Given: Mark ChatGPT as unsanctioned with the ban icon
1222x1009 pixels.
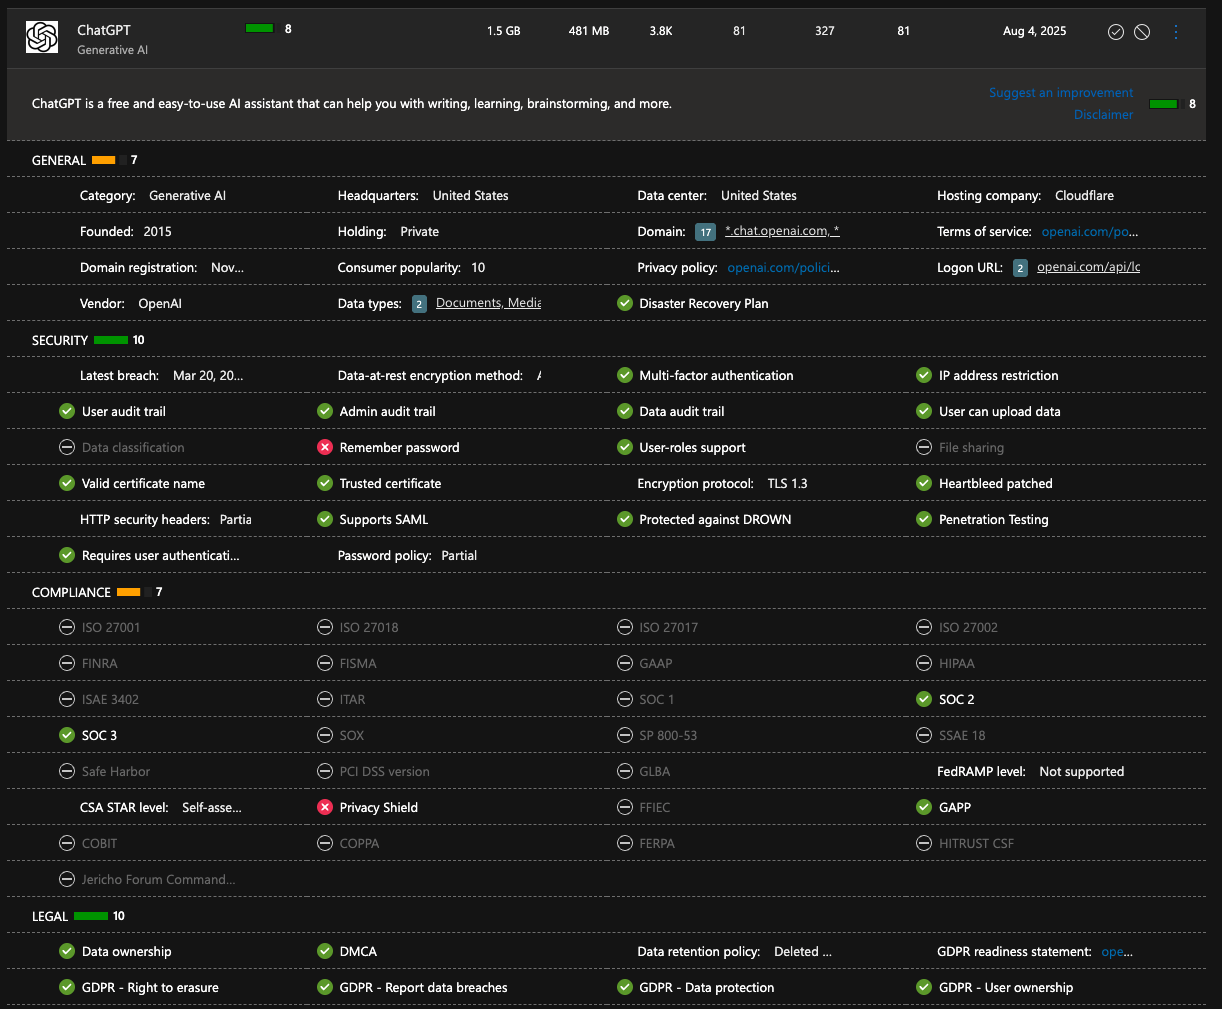Looking at the screenshot, I should [1142, 32].
